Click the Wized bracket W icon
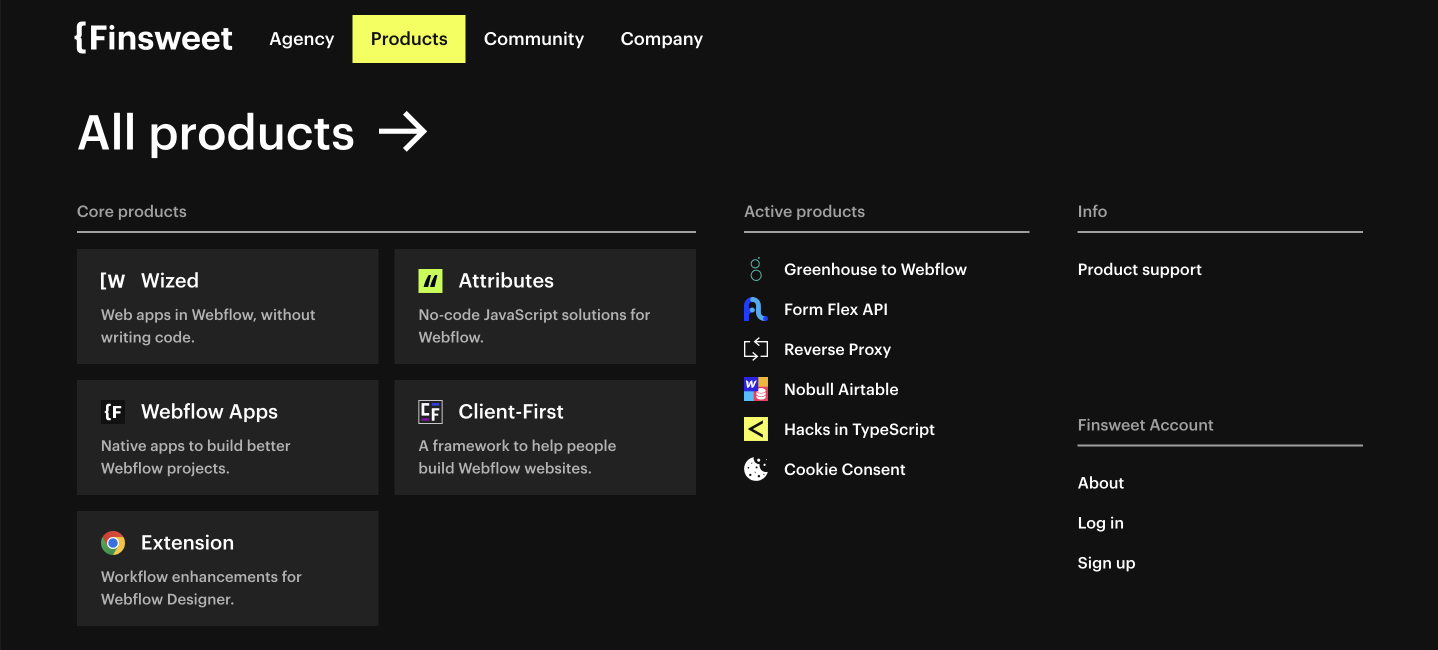 113,281
